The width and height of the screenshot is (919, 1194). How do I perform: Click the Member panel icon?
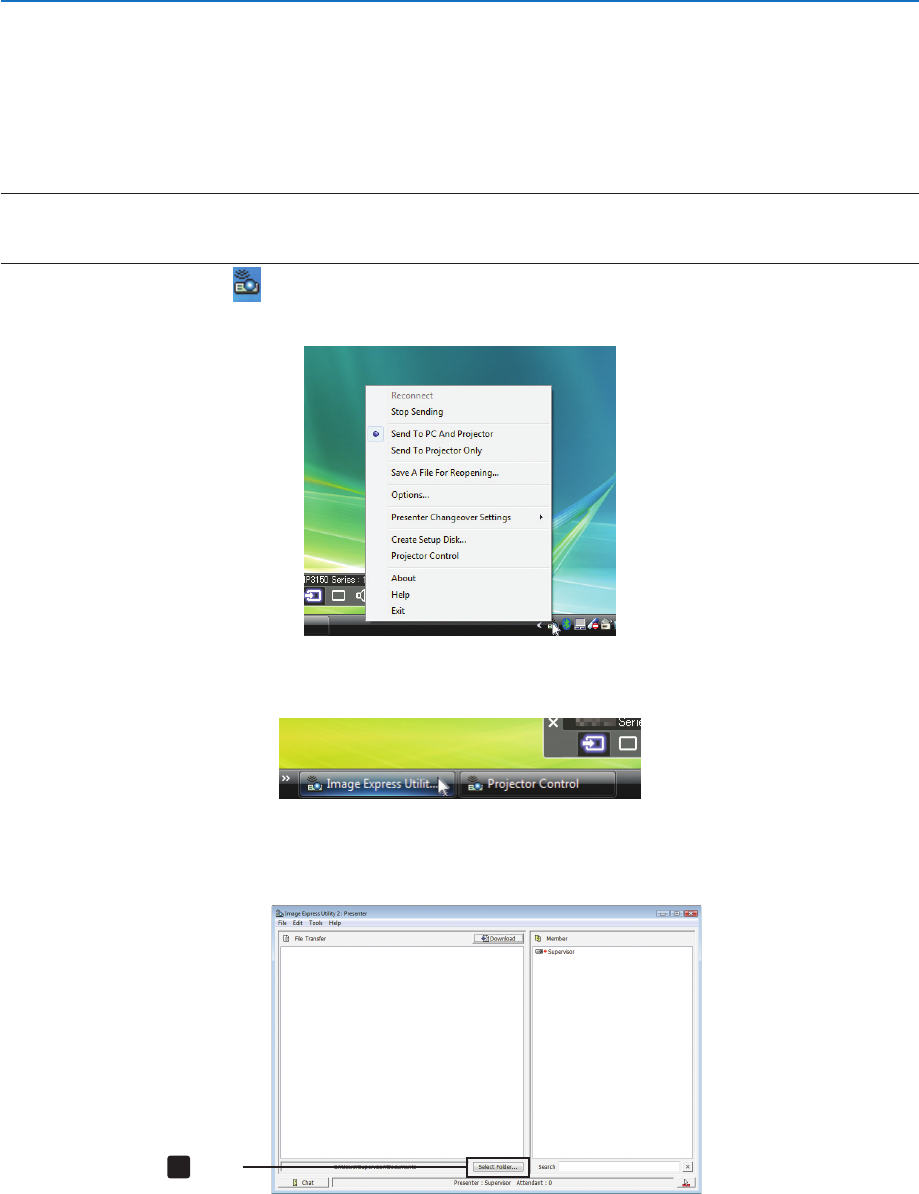(538, 939)
